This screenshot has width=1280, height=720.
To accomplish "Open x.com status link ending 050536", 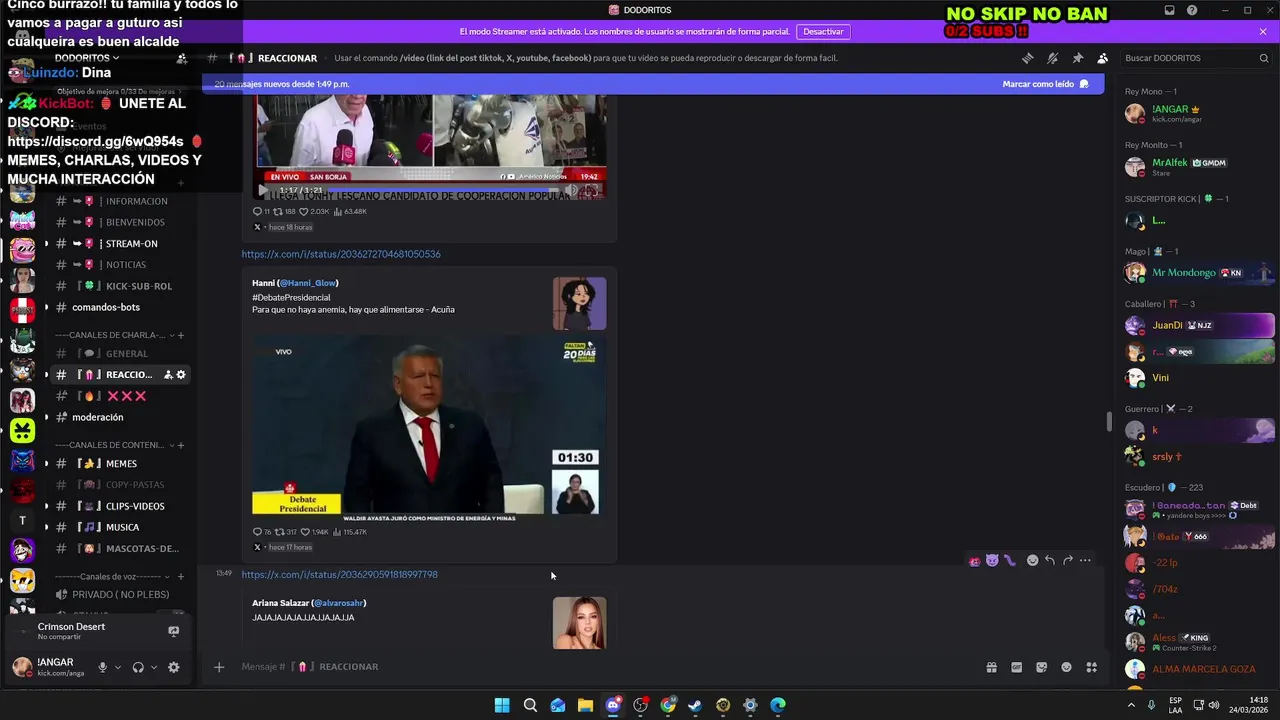I will 341,254.
